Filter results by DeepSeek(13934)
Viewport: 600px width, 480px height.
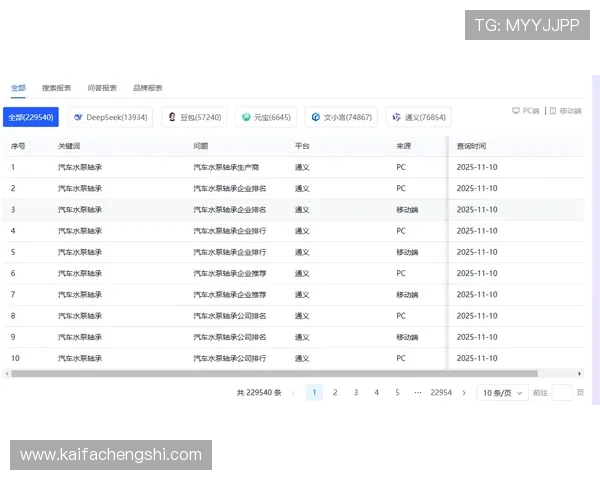coord(110,117)
